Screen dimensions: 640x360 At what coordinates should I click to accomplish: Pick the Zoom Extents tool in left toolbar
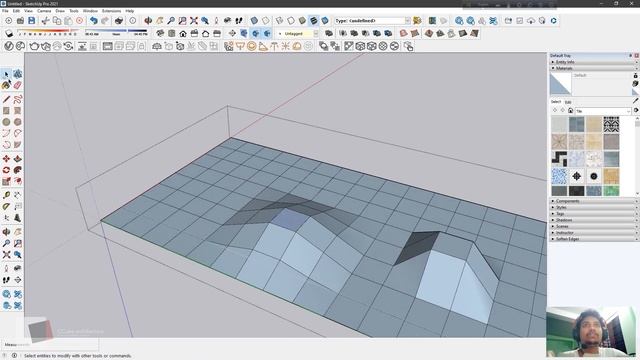coord(6,255)
